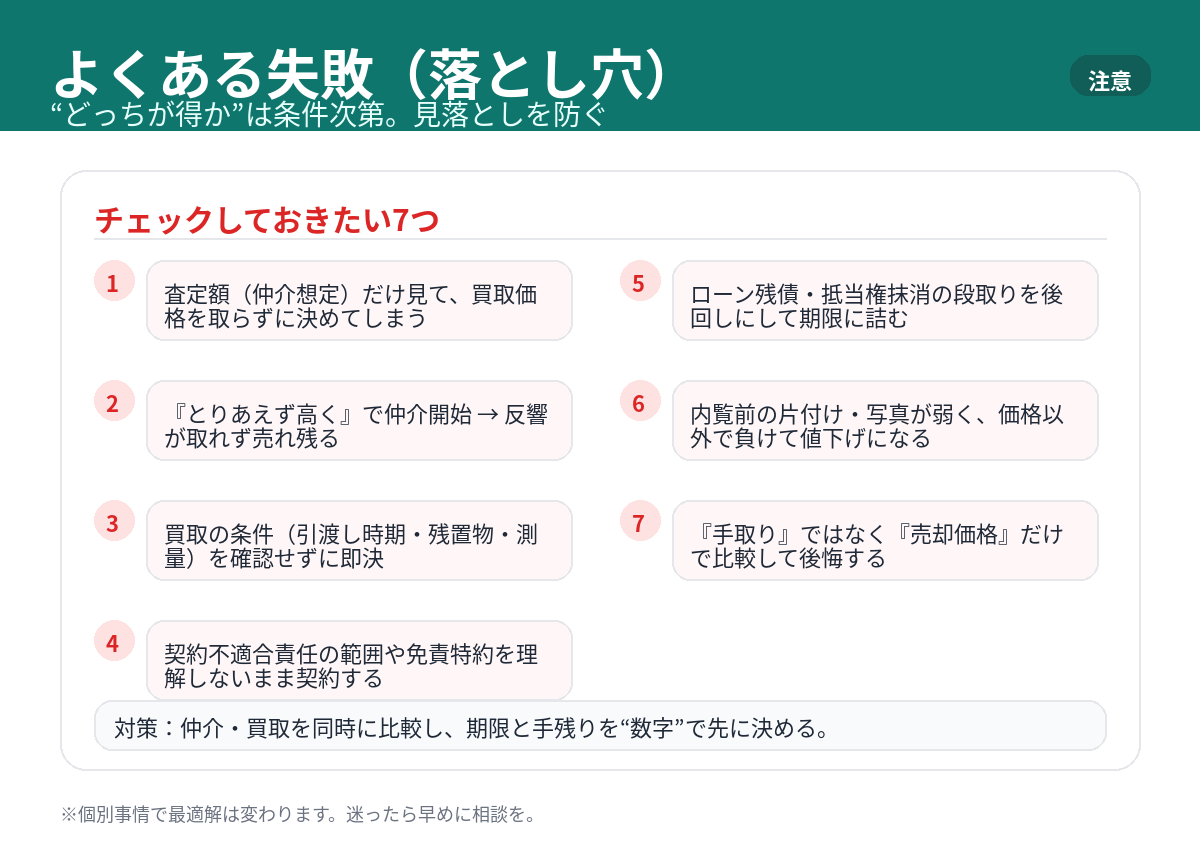Click the red number 2 badge
1200x860 pixels.
pyautogui.click(x=114, y=402)
